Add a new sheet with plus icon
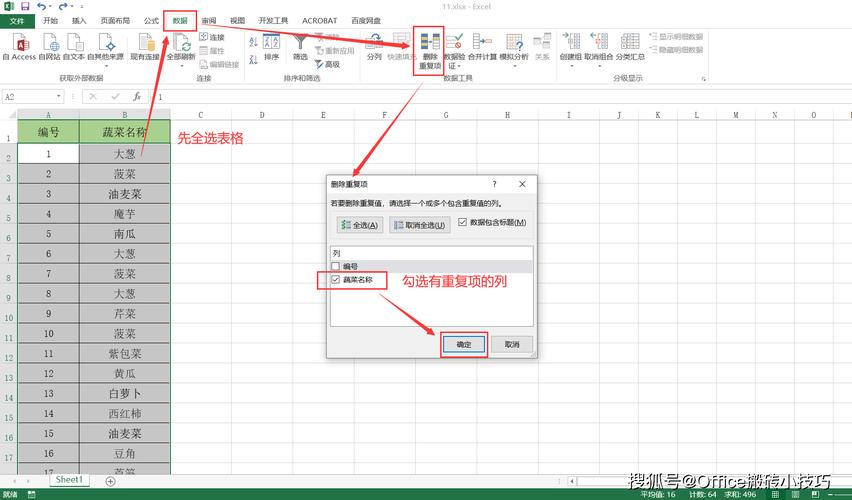The height and width of the screenshot is (500, 852). click(x=110, y=481)
